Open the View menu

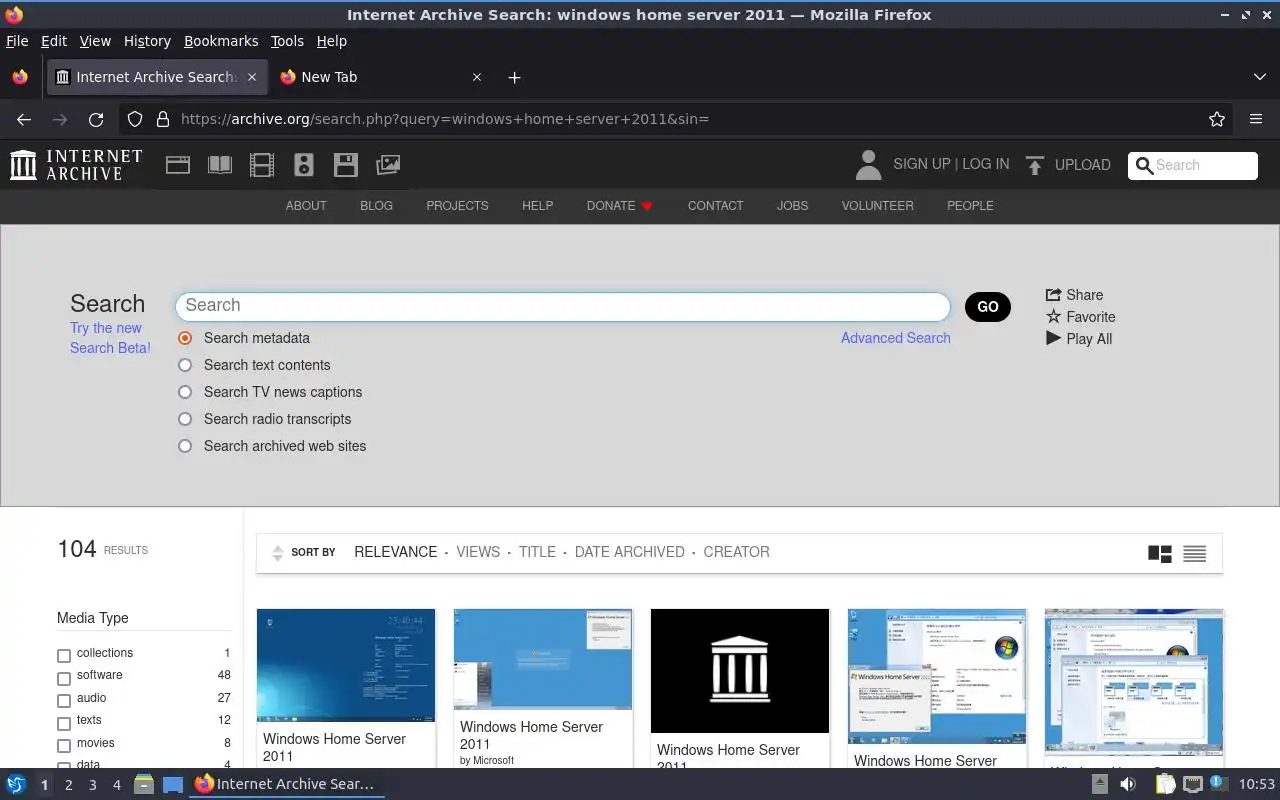95,41
